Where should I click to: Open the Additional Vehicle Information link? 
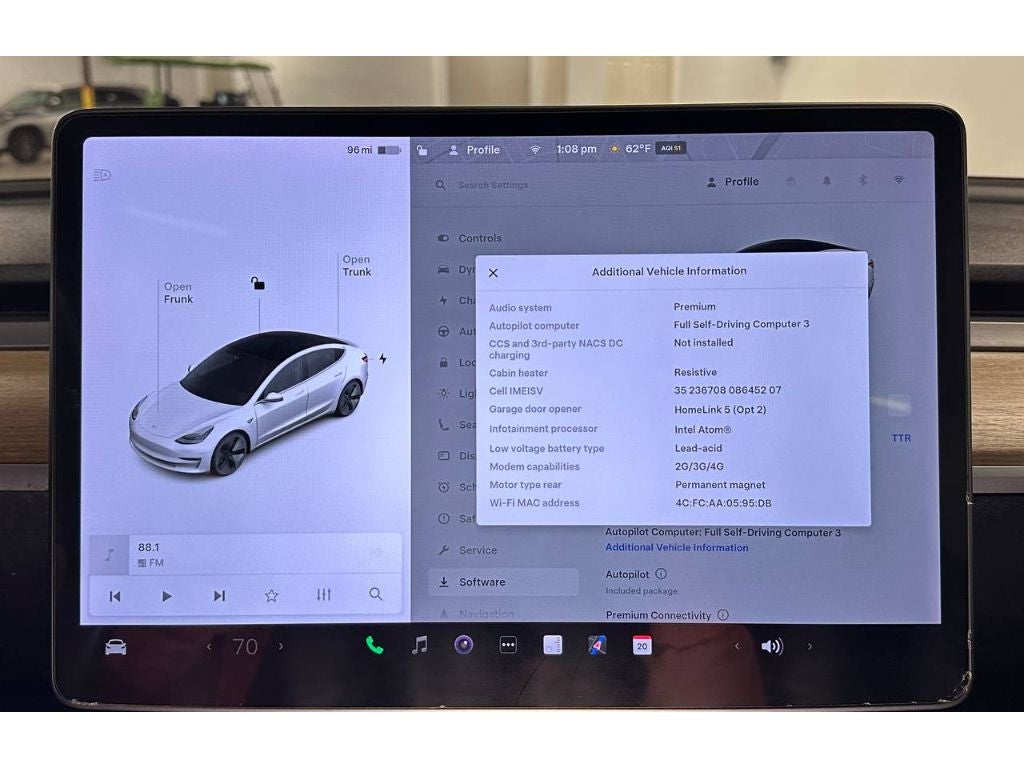(677, 547)
